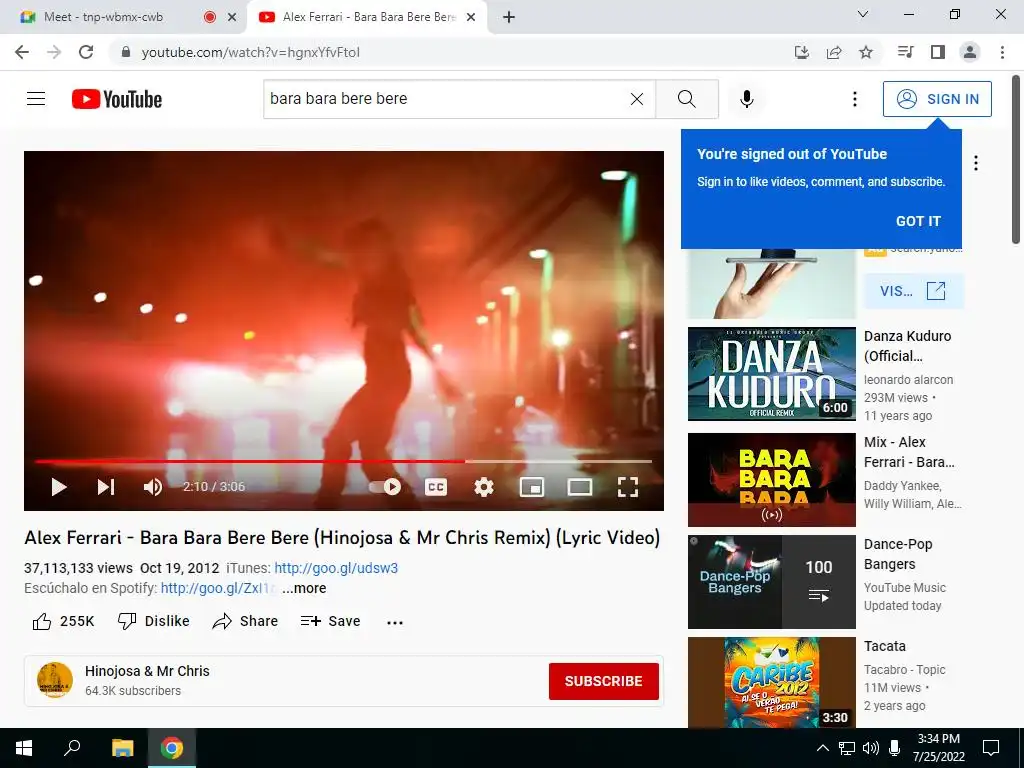Seek on the red video progress bar
The width and height of the screenshot is (1024, 768).
coord(343,461)
